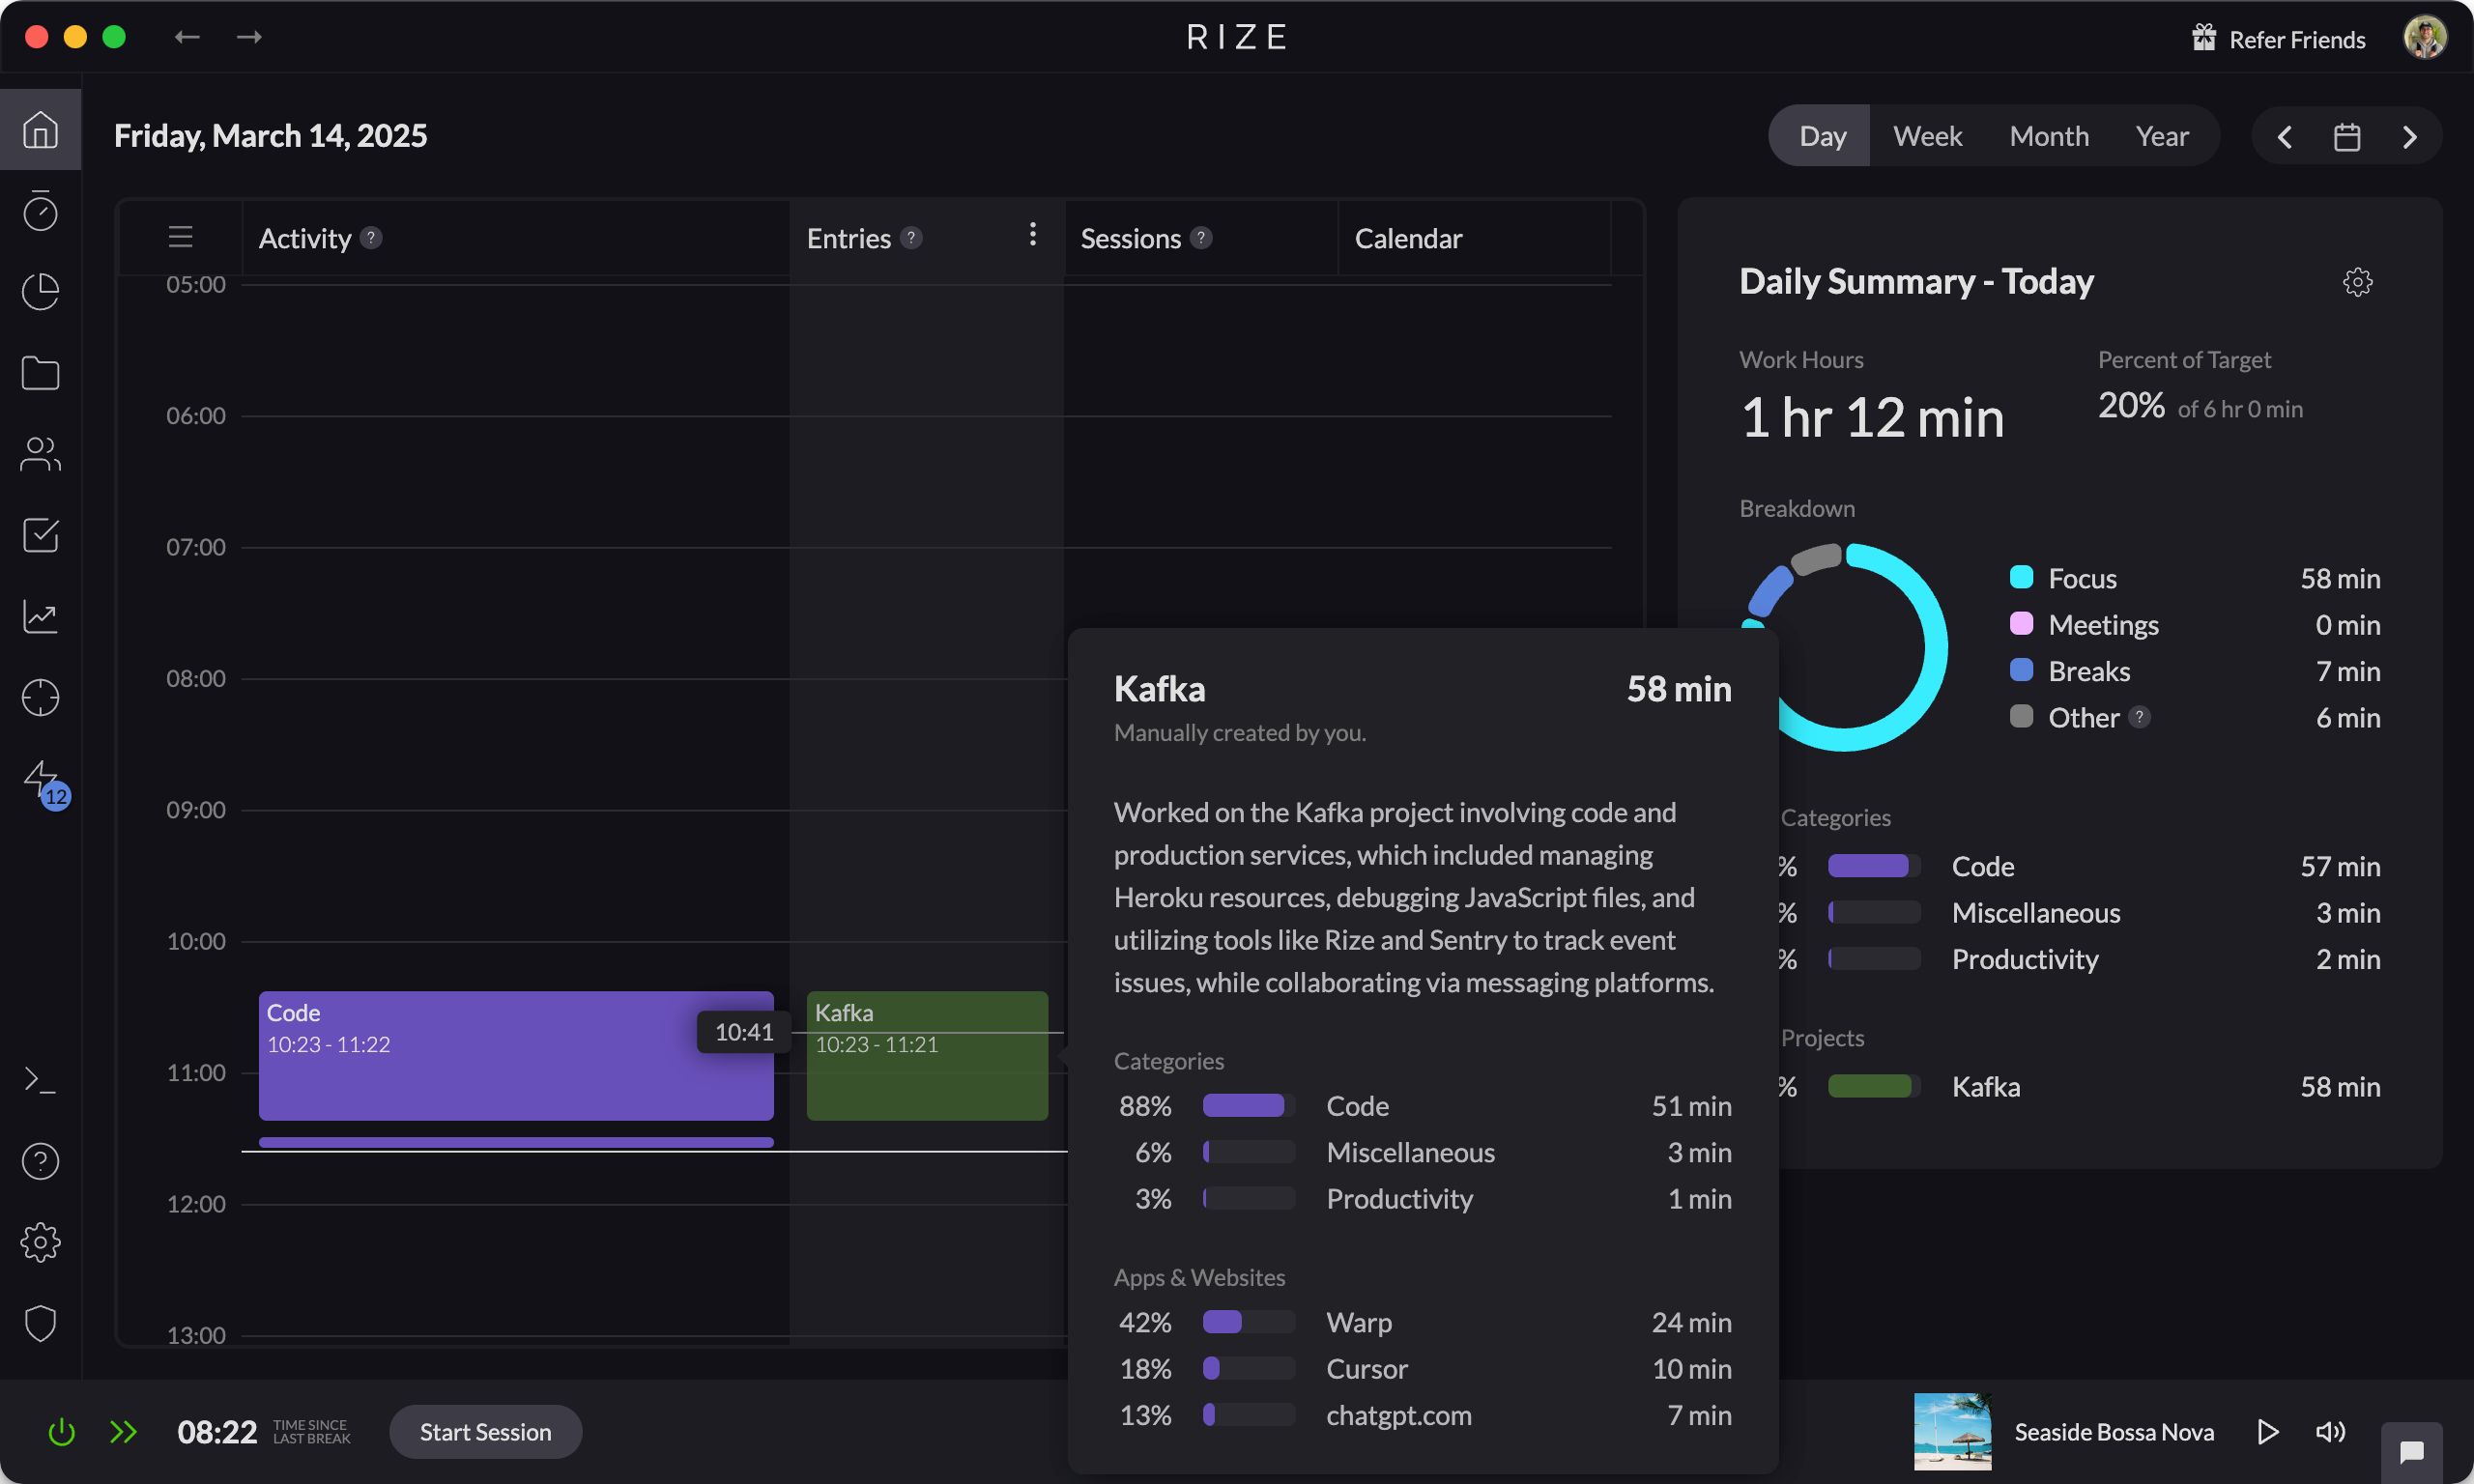Open the Entries three-dot options menu

(1032, 235)
